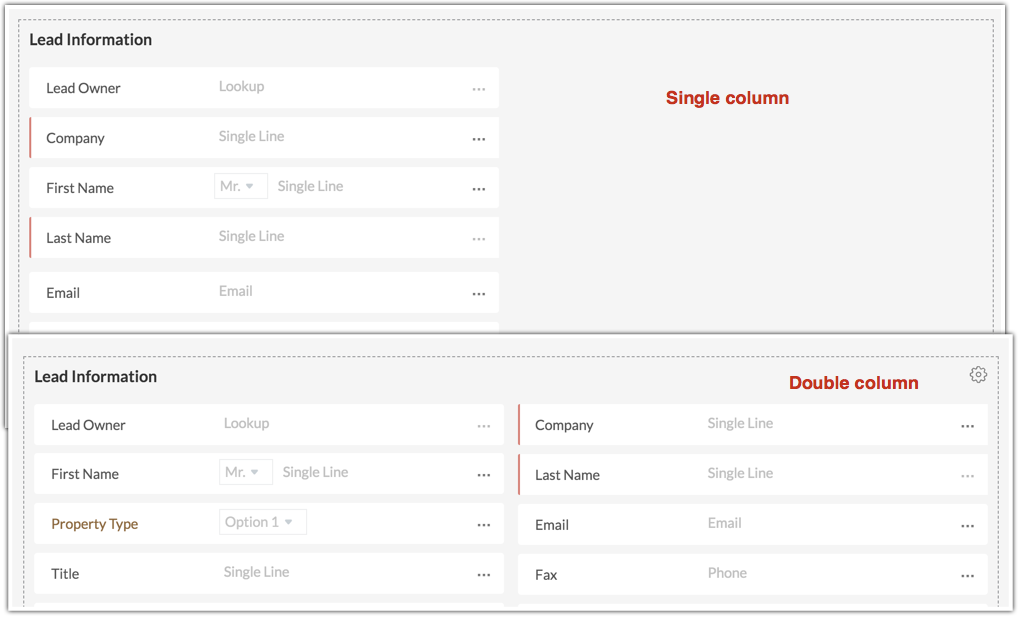This screenshot has width=1027, height=620.
Task: Select the Property Type label
Action: 95,524
